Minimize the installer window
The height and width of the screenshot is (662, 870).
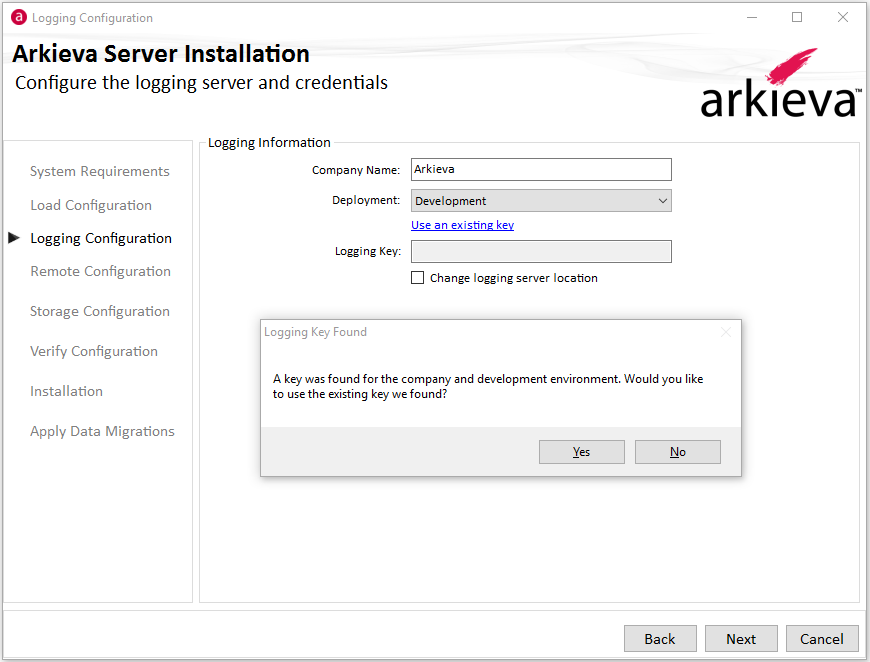coord(752,17)
